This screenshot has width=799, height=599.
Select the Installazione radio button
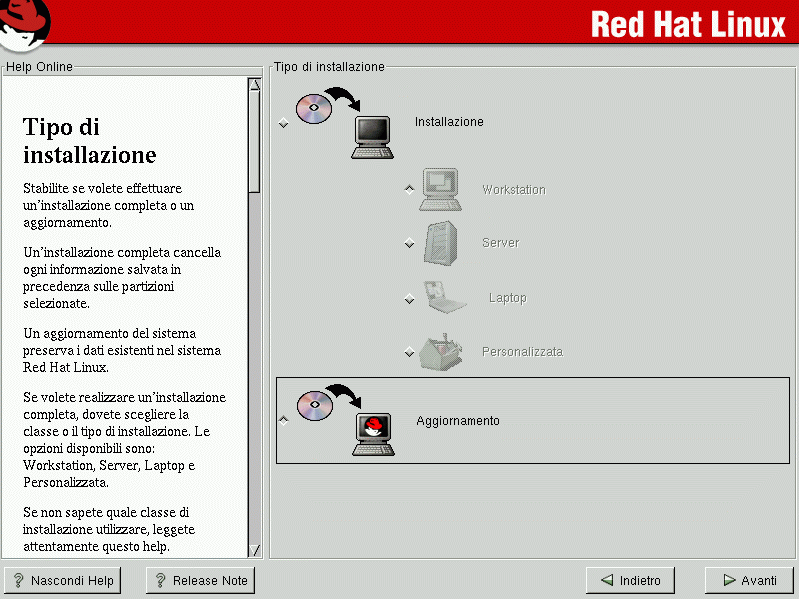284,123
